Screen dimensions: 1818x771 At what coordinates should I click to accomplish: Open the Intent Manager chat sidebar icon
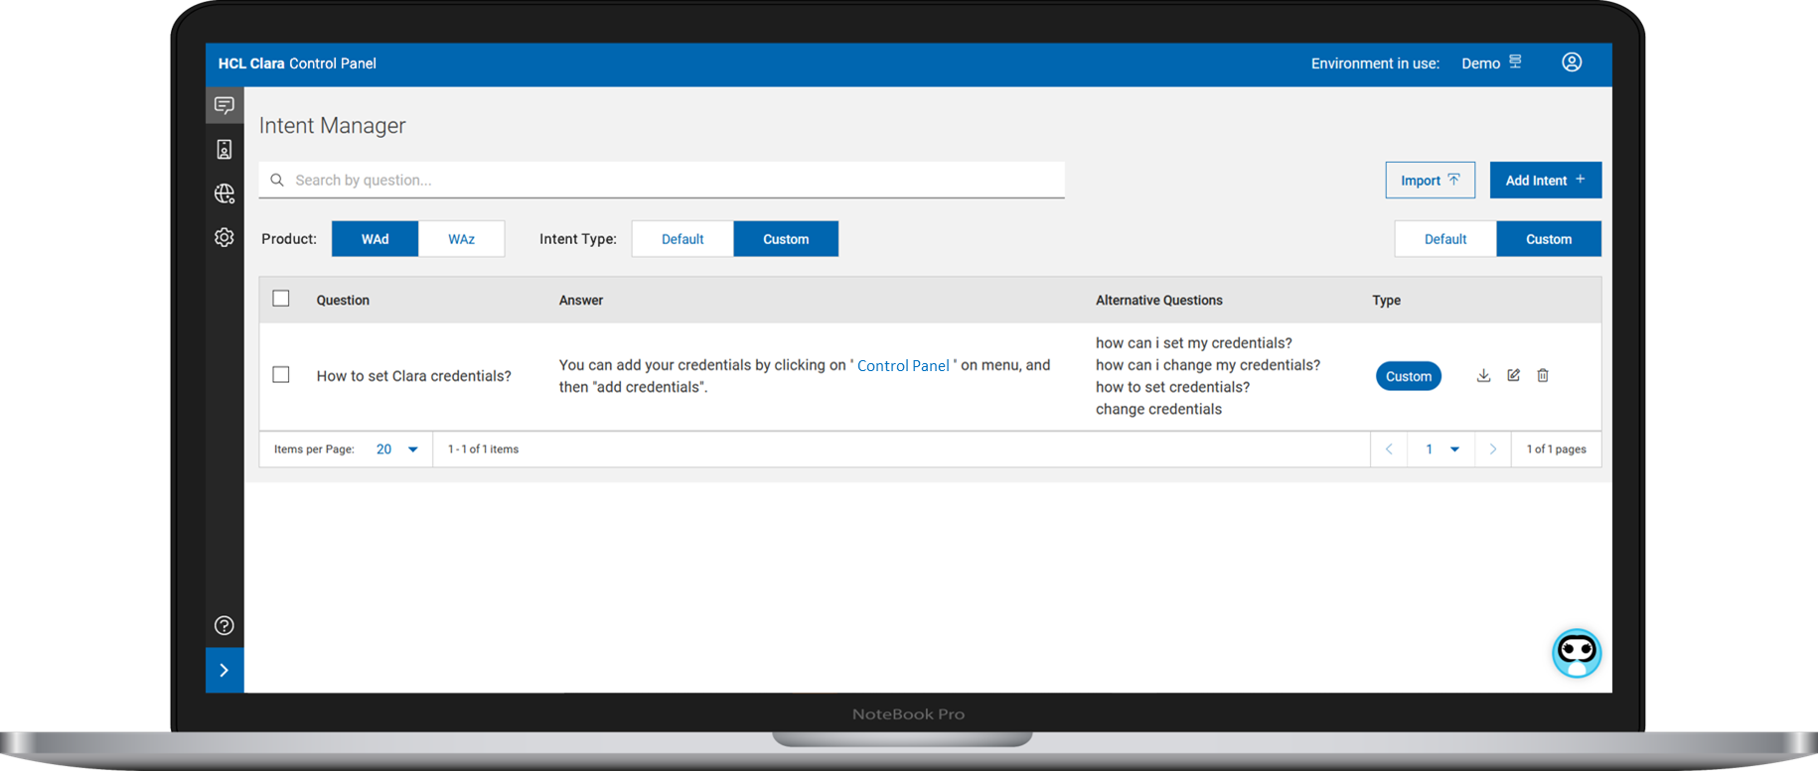pos(224,105)
